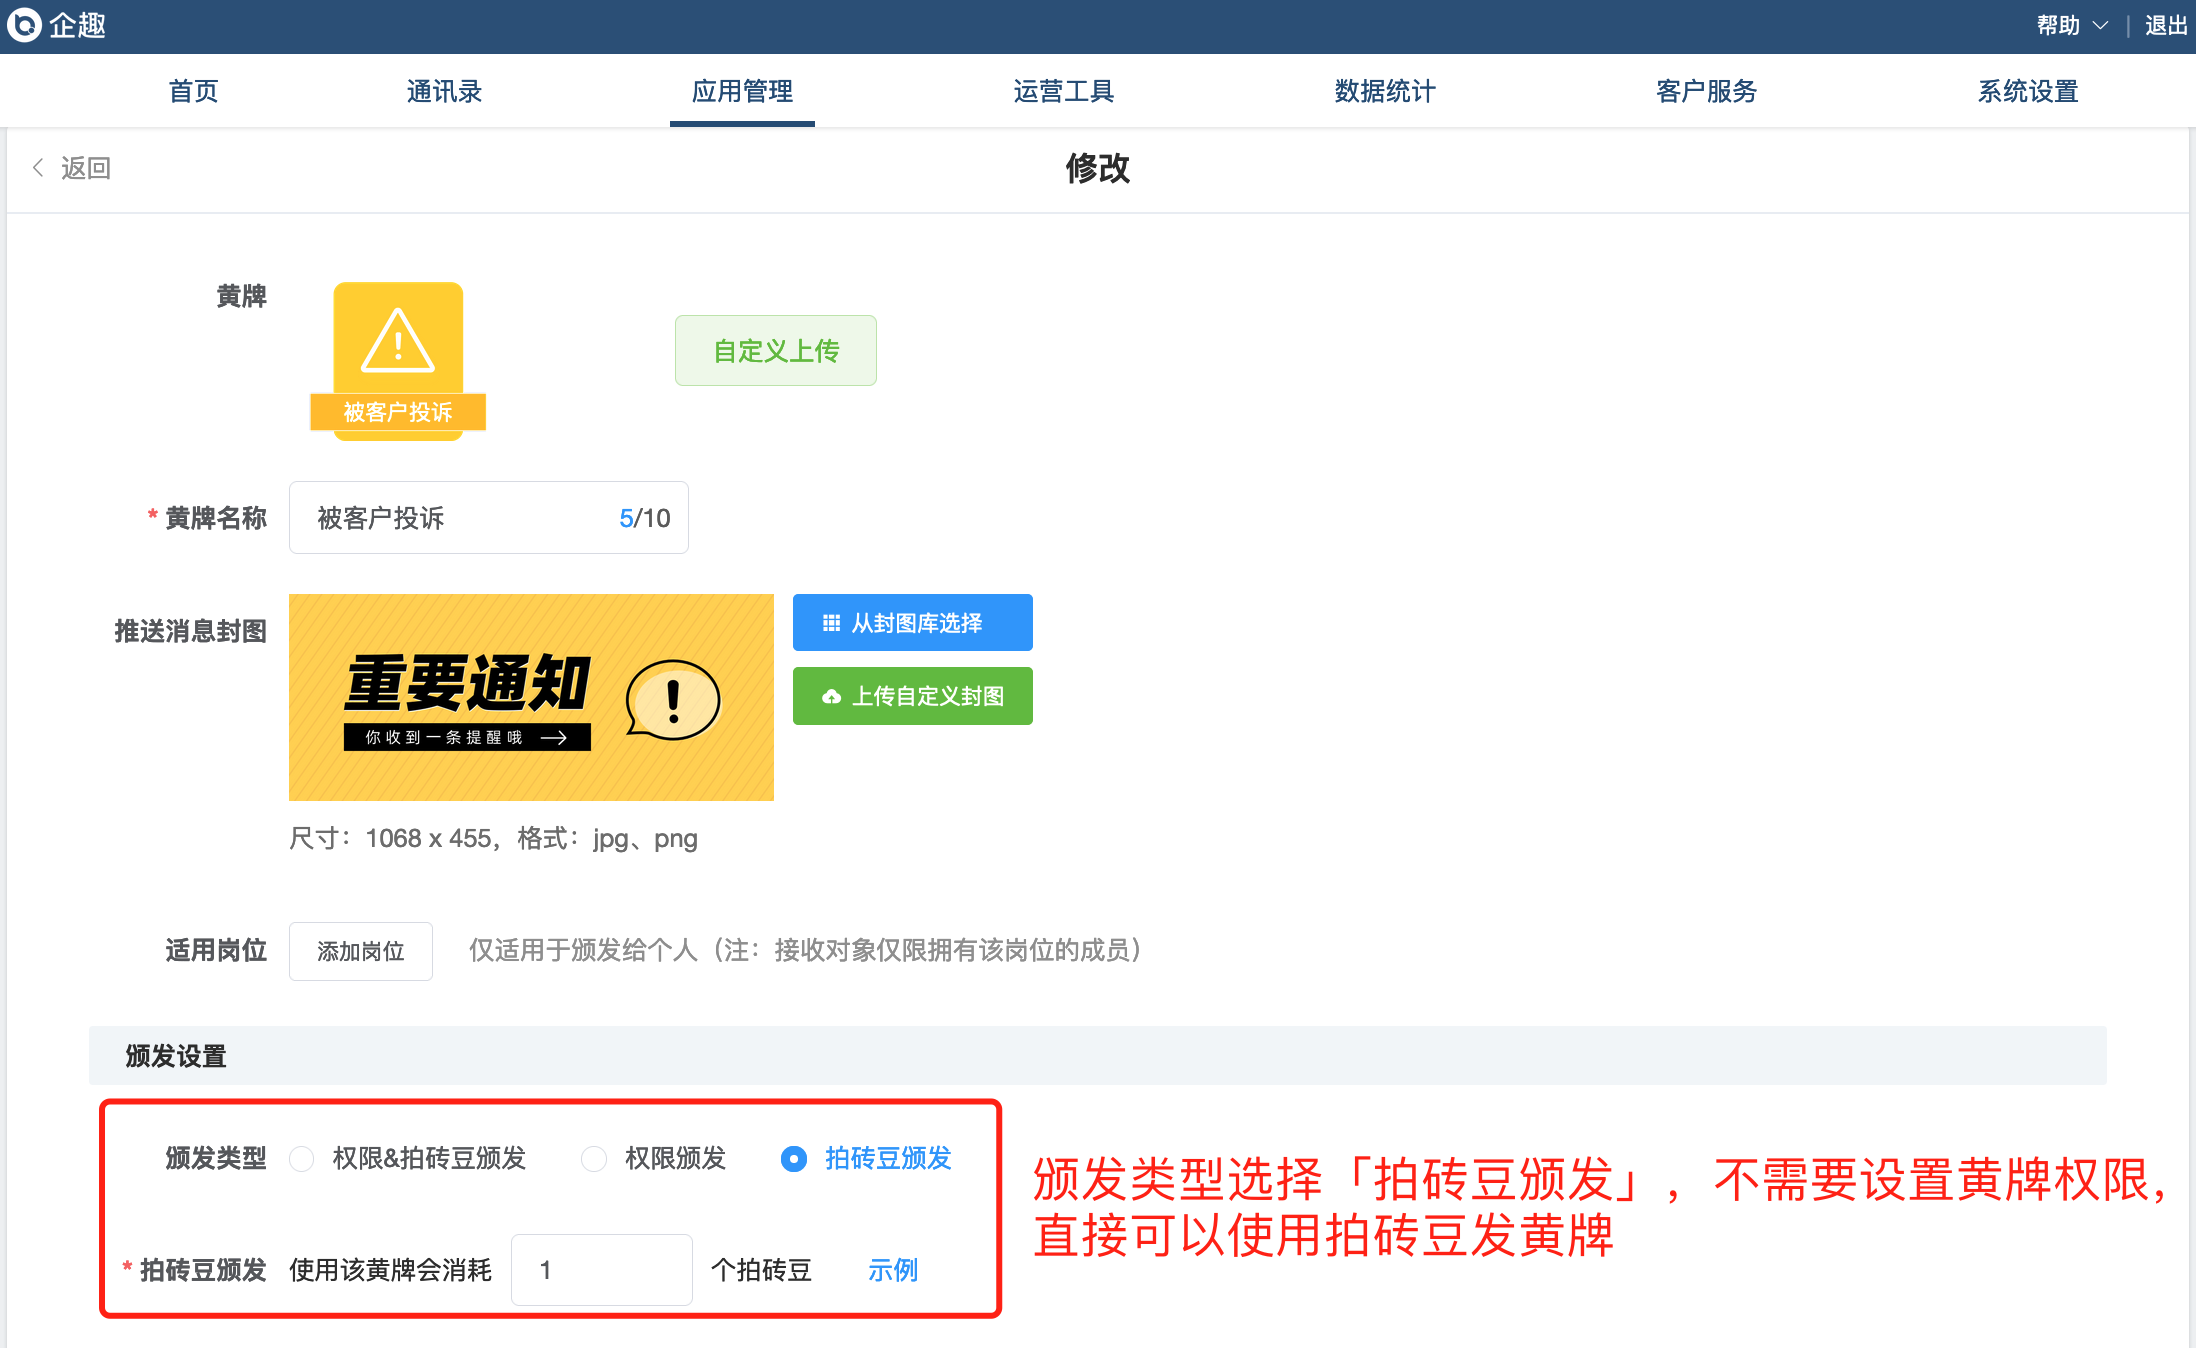Click the 自定义上传 button
The width and height of the screenshot is (2196, 1348).
pyautogui.click(x=776, y=351)
